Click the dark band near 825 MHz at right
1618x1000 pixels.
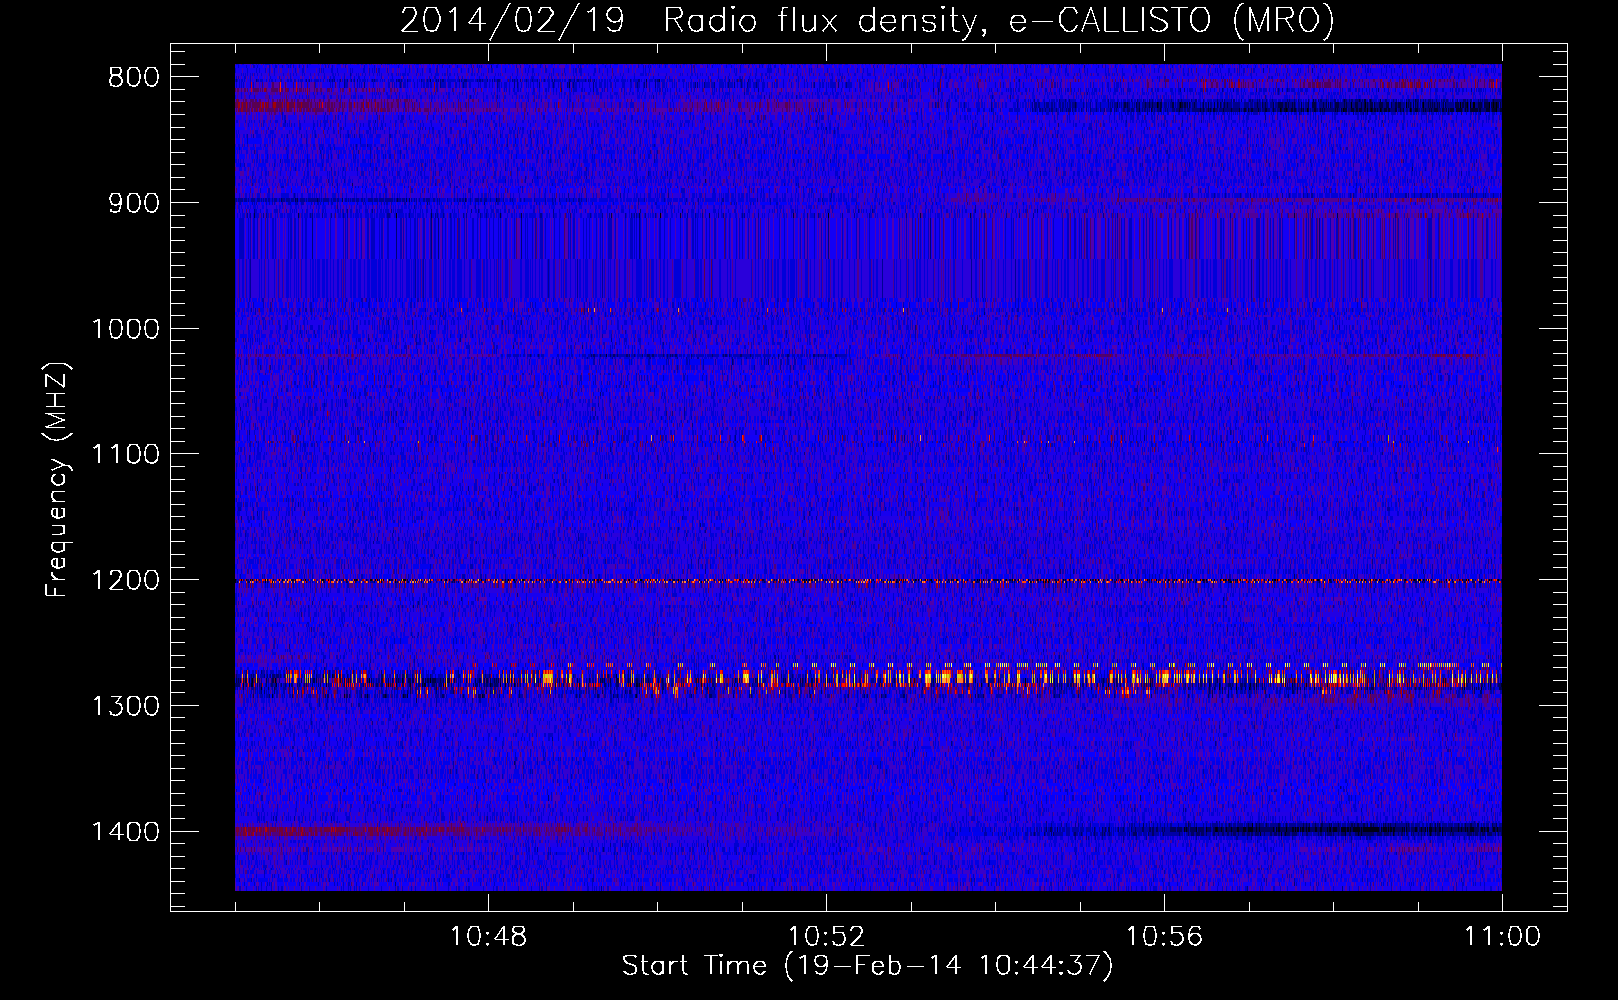[1266, 106]
